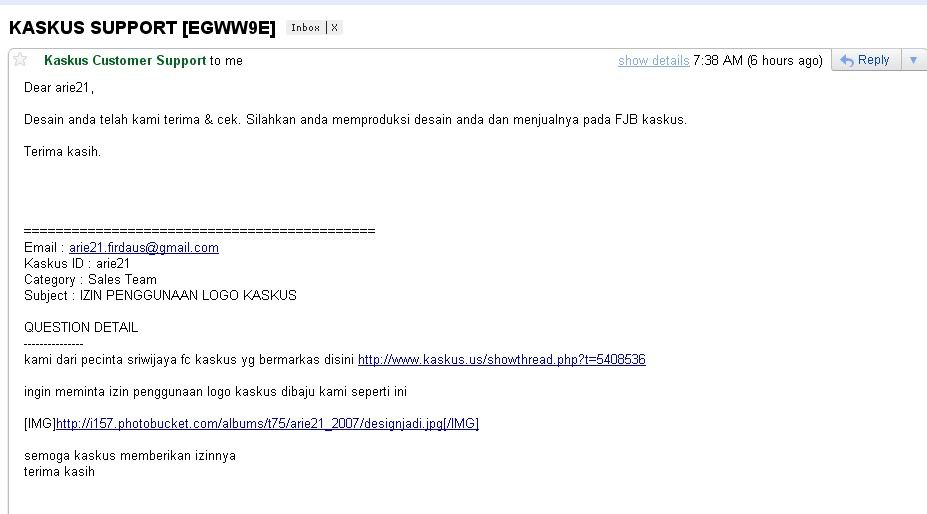
Task: Open the show details link
Action: point(653,60)
